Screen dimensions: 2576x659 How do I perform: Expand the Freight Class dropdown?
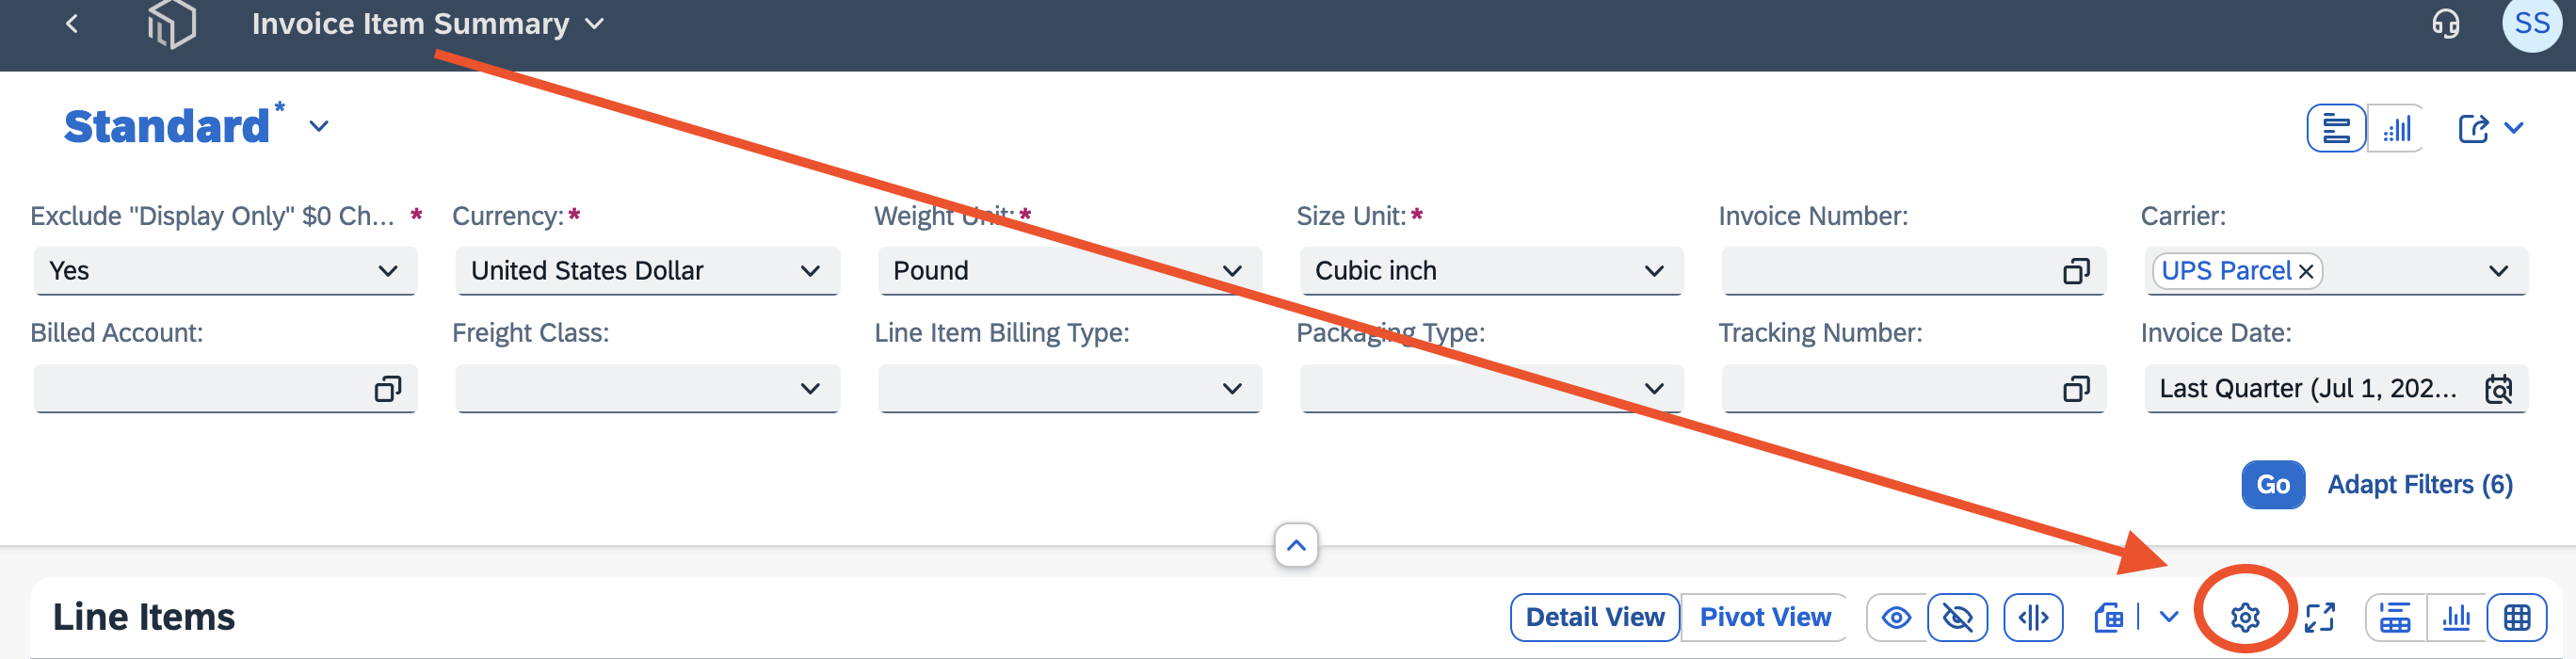(x=648, y=388)
